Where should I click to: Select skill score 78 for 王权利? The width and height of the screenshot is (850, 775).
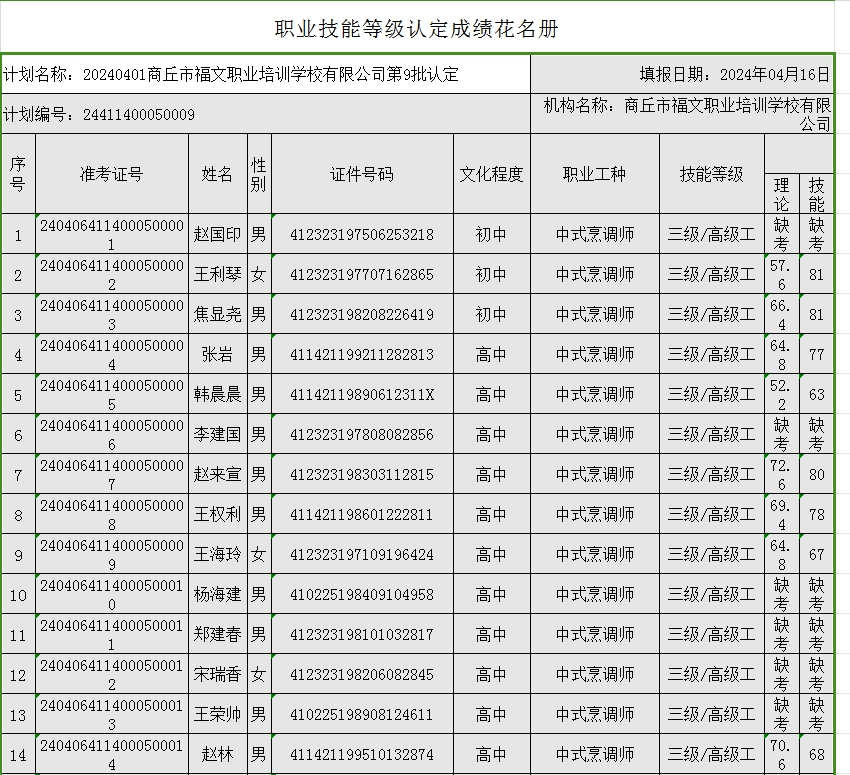click(816, 514)
